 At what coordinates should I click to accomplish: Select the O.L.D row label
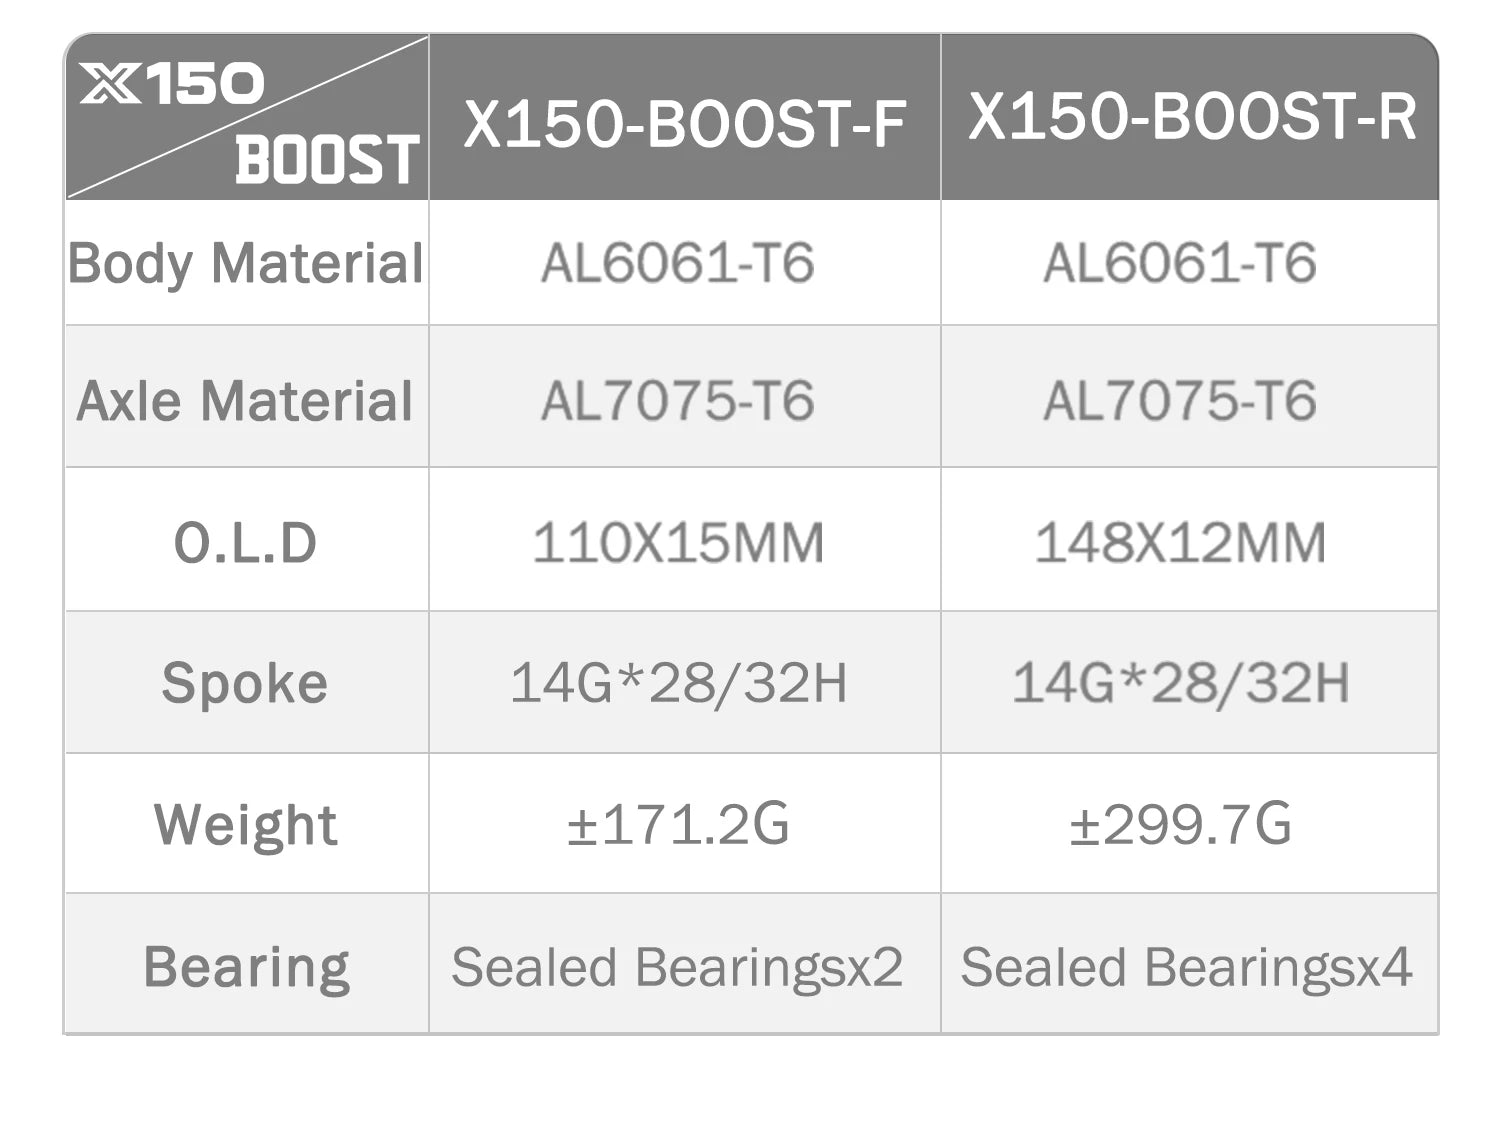point(245,543)
